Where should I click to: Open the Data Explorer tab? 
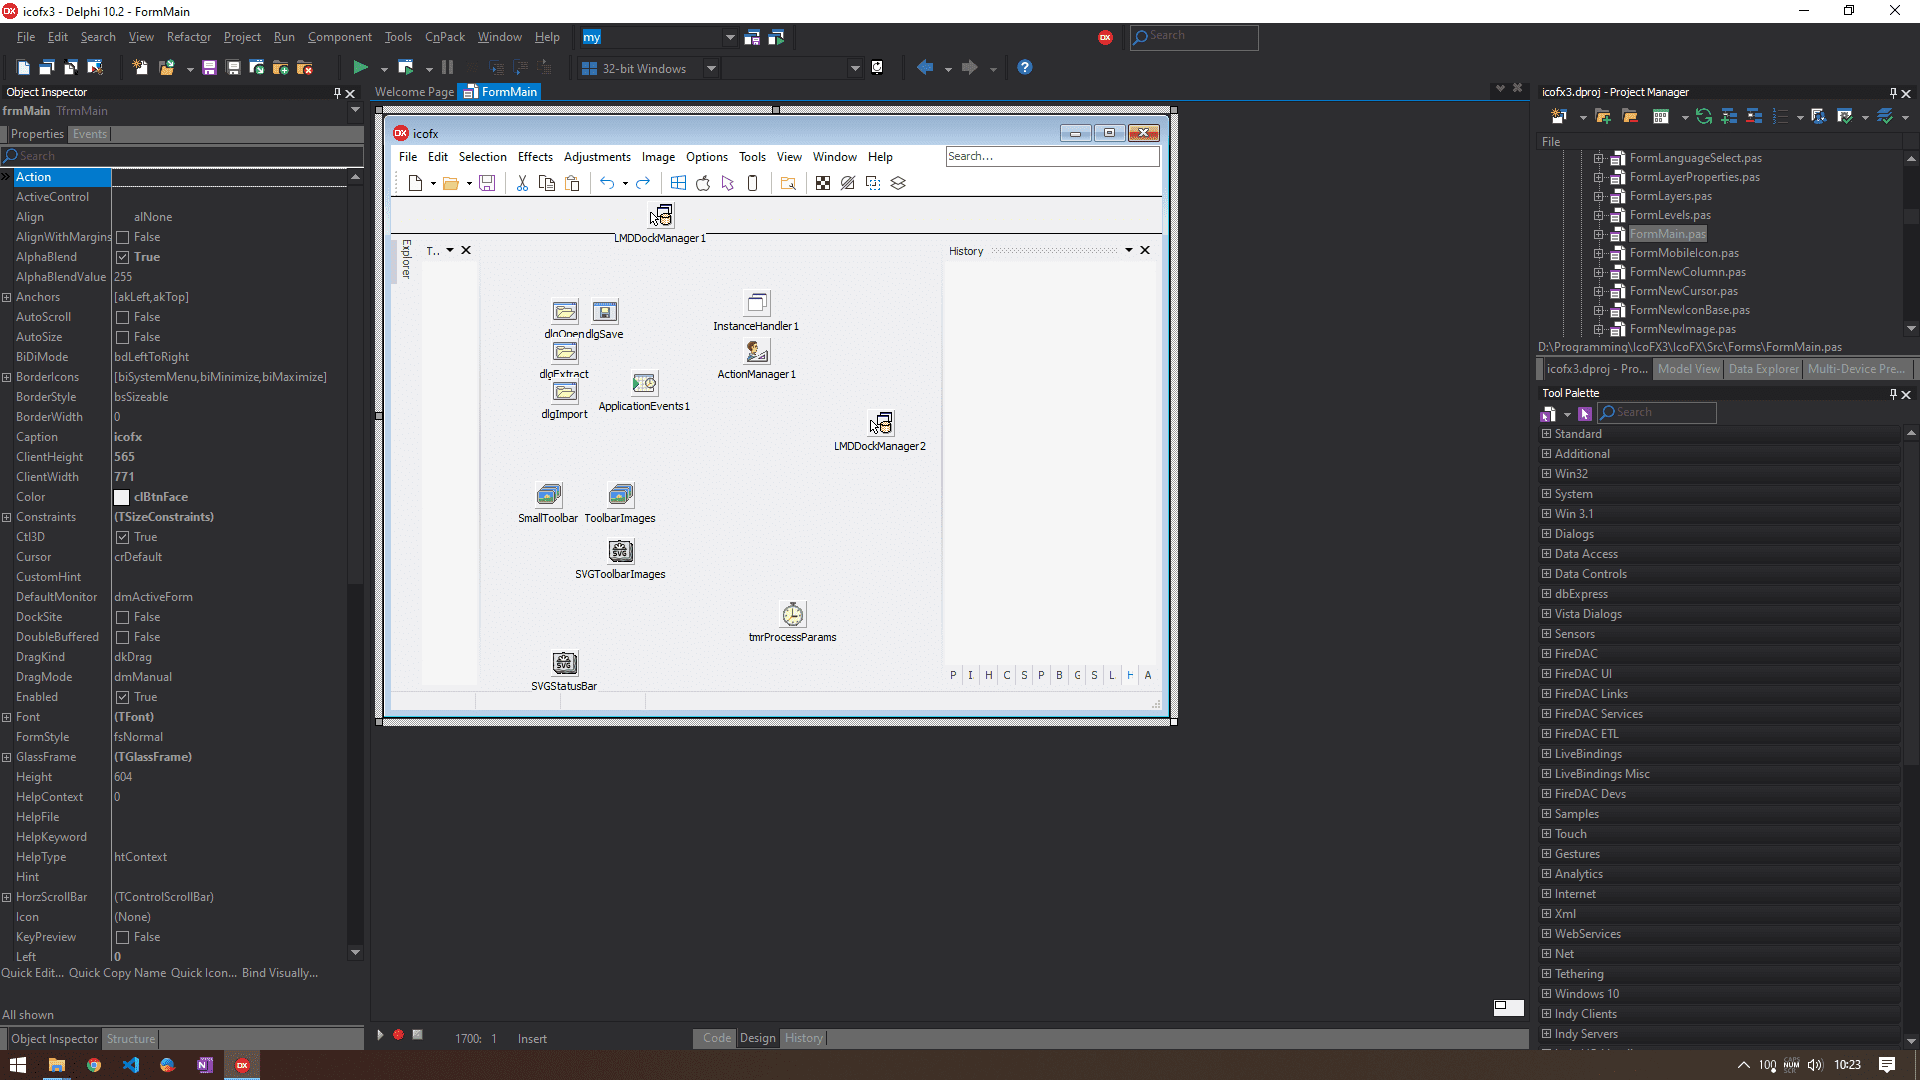click(1764, 369)
